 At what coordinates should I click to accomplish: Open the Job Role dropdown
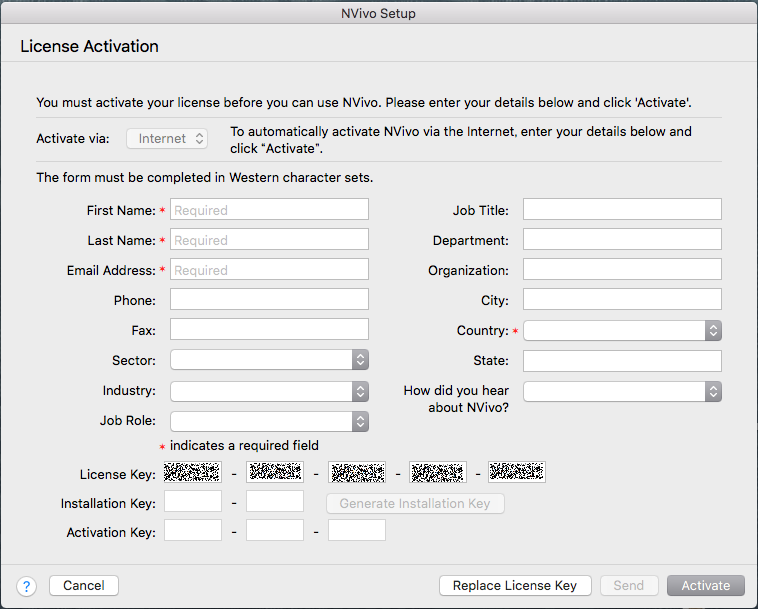coord(269,421)
